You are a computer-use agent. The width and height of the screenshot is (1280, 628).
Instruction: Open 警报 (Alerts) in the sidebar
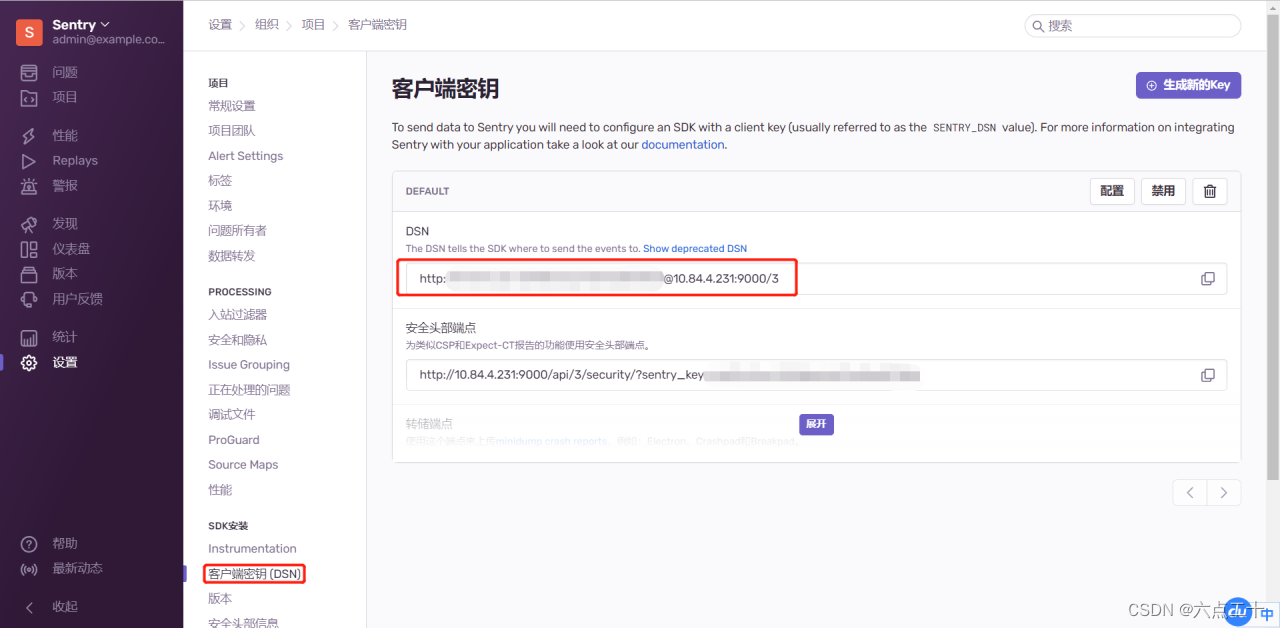click(64, 185)
